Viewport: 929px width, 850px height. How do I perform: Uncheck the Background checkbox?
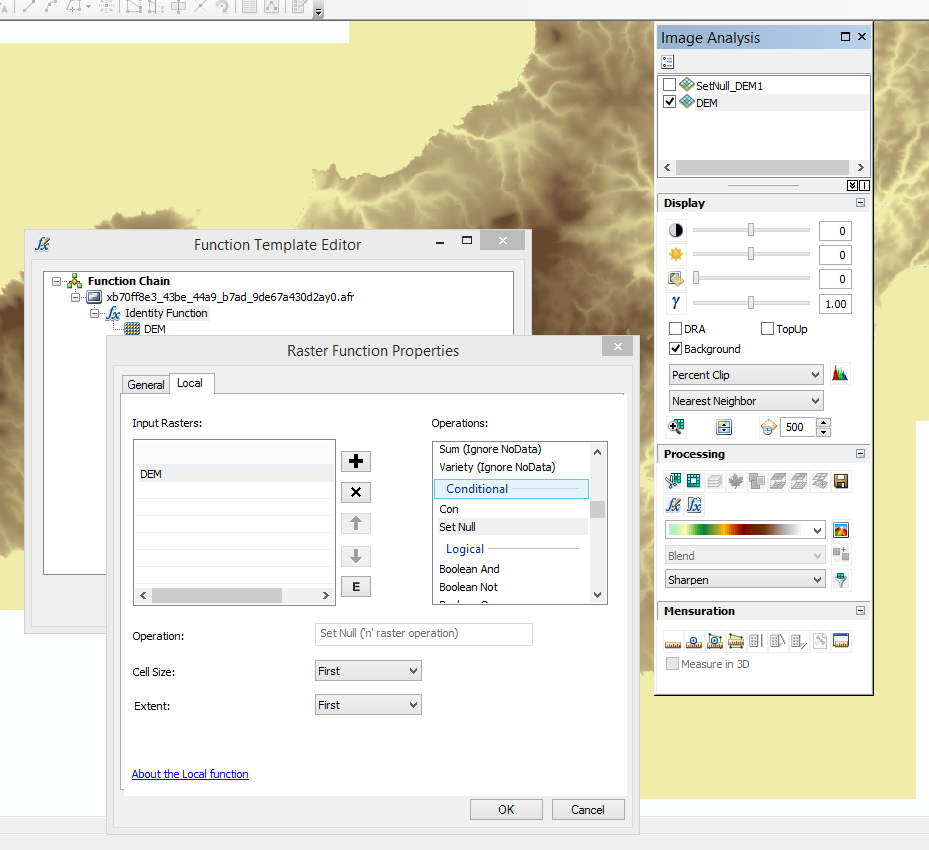(x=675, y=349)
